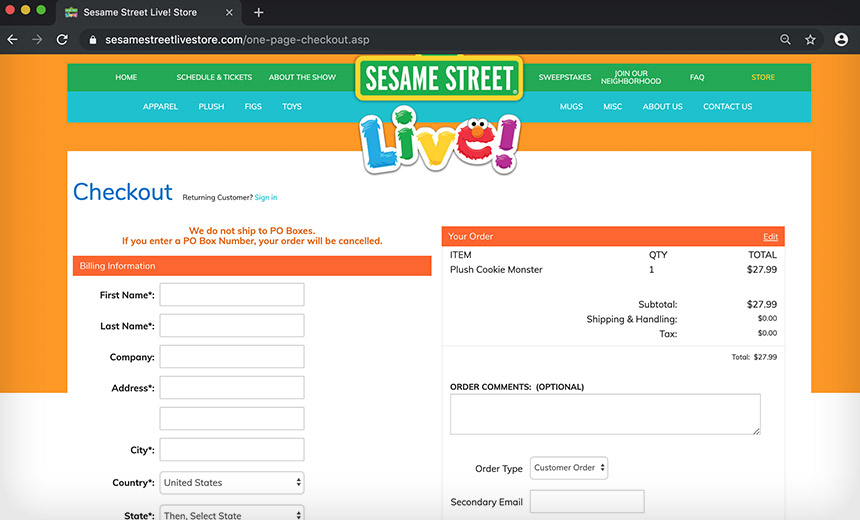Expand the Country dropdown
The height and width of the screenshot is (520, 860).
232,482
